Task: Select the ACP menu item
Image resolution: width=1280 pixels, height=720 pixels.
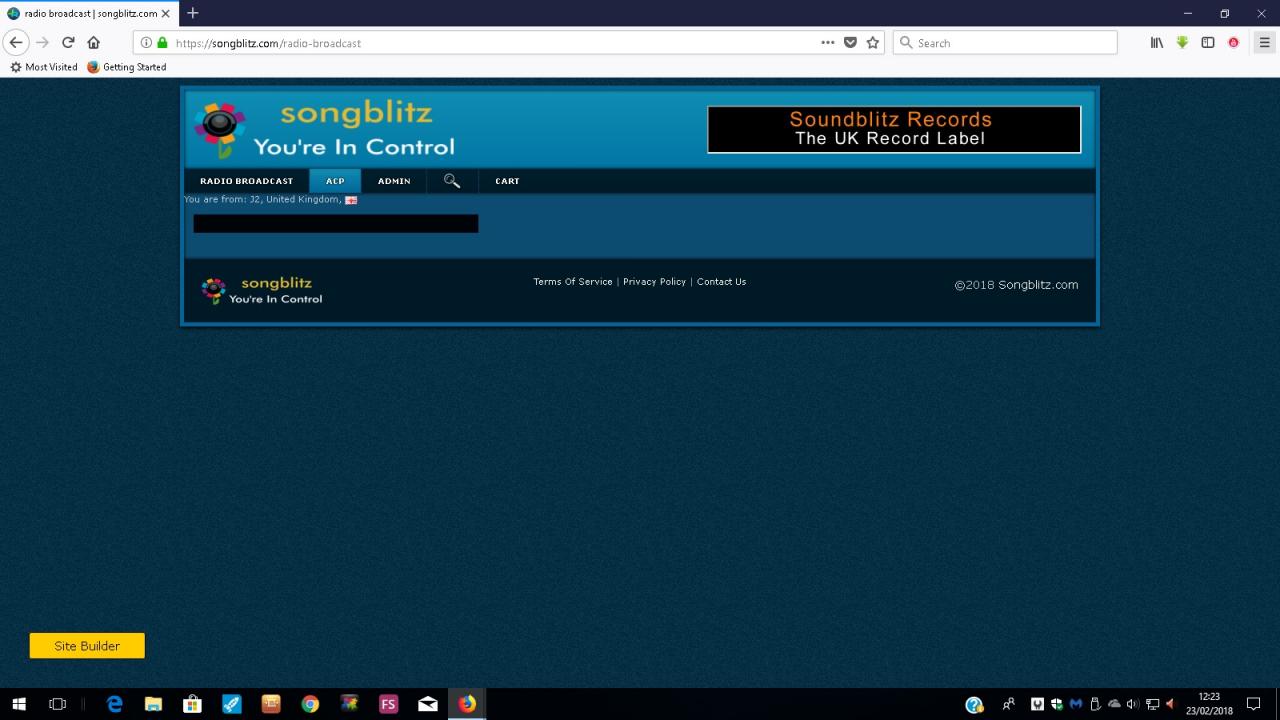Action: click(x=335, y=181)
